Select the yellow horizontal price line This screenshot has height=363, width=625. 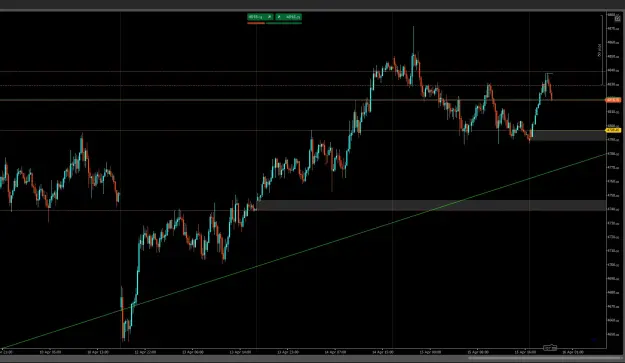(x=303, y=130)
